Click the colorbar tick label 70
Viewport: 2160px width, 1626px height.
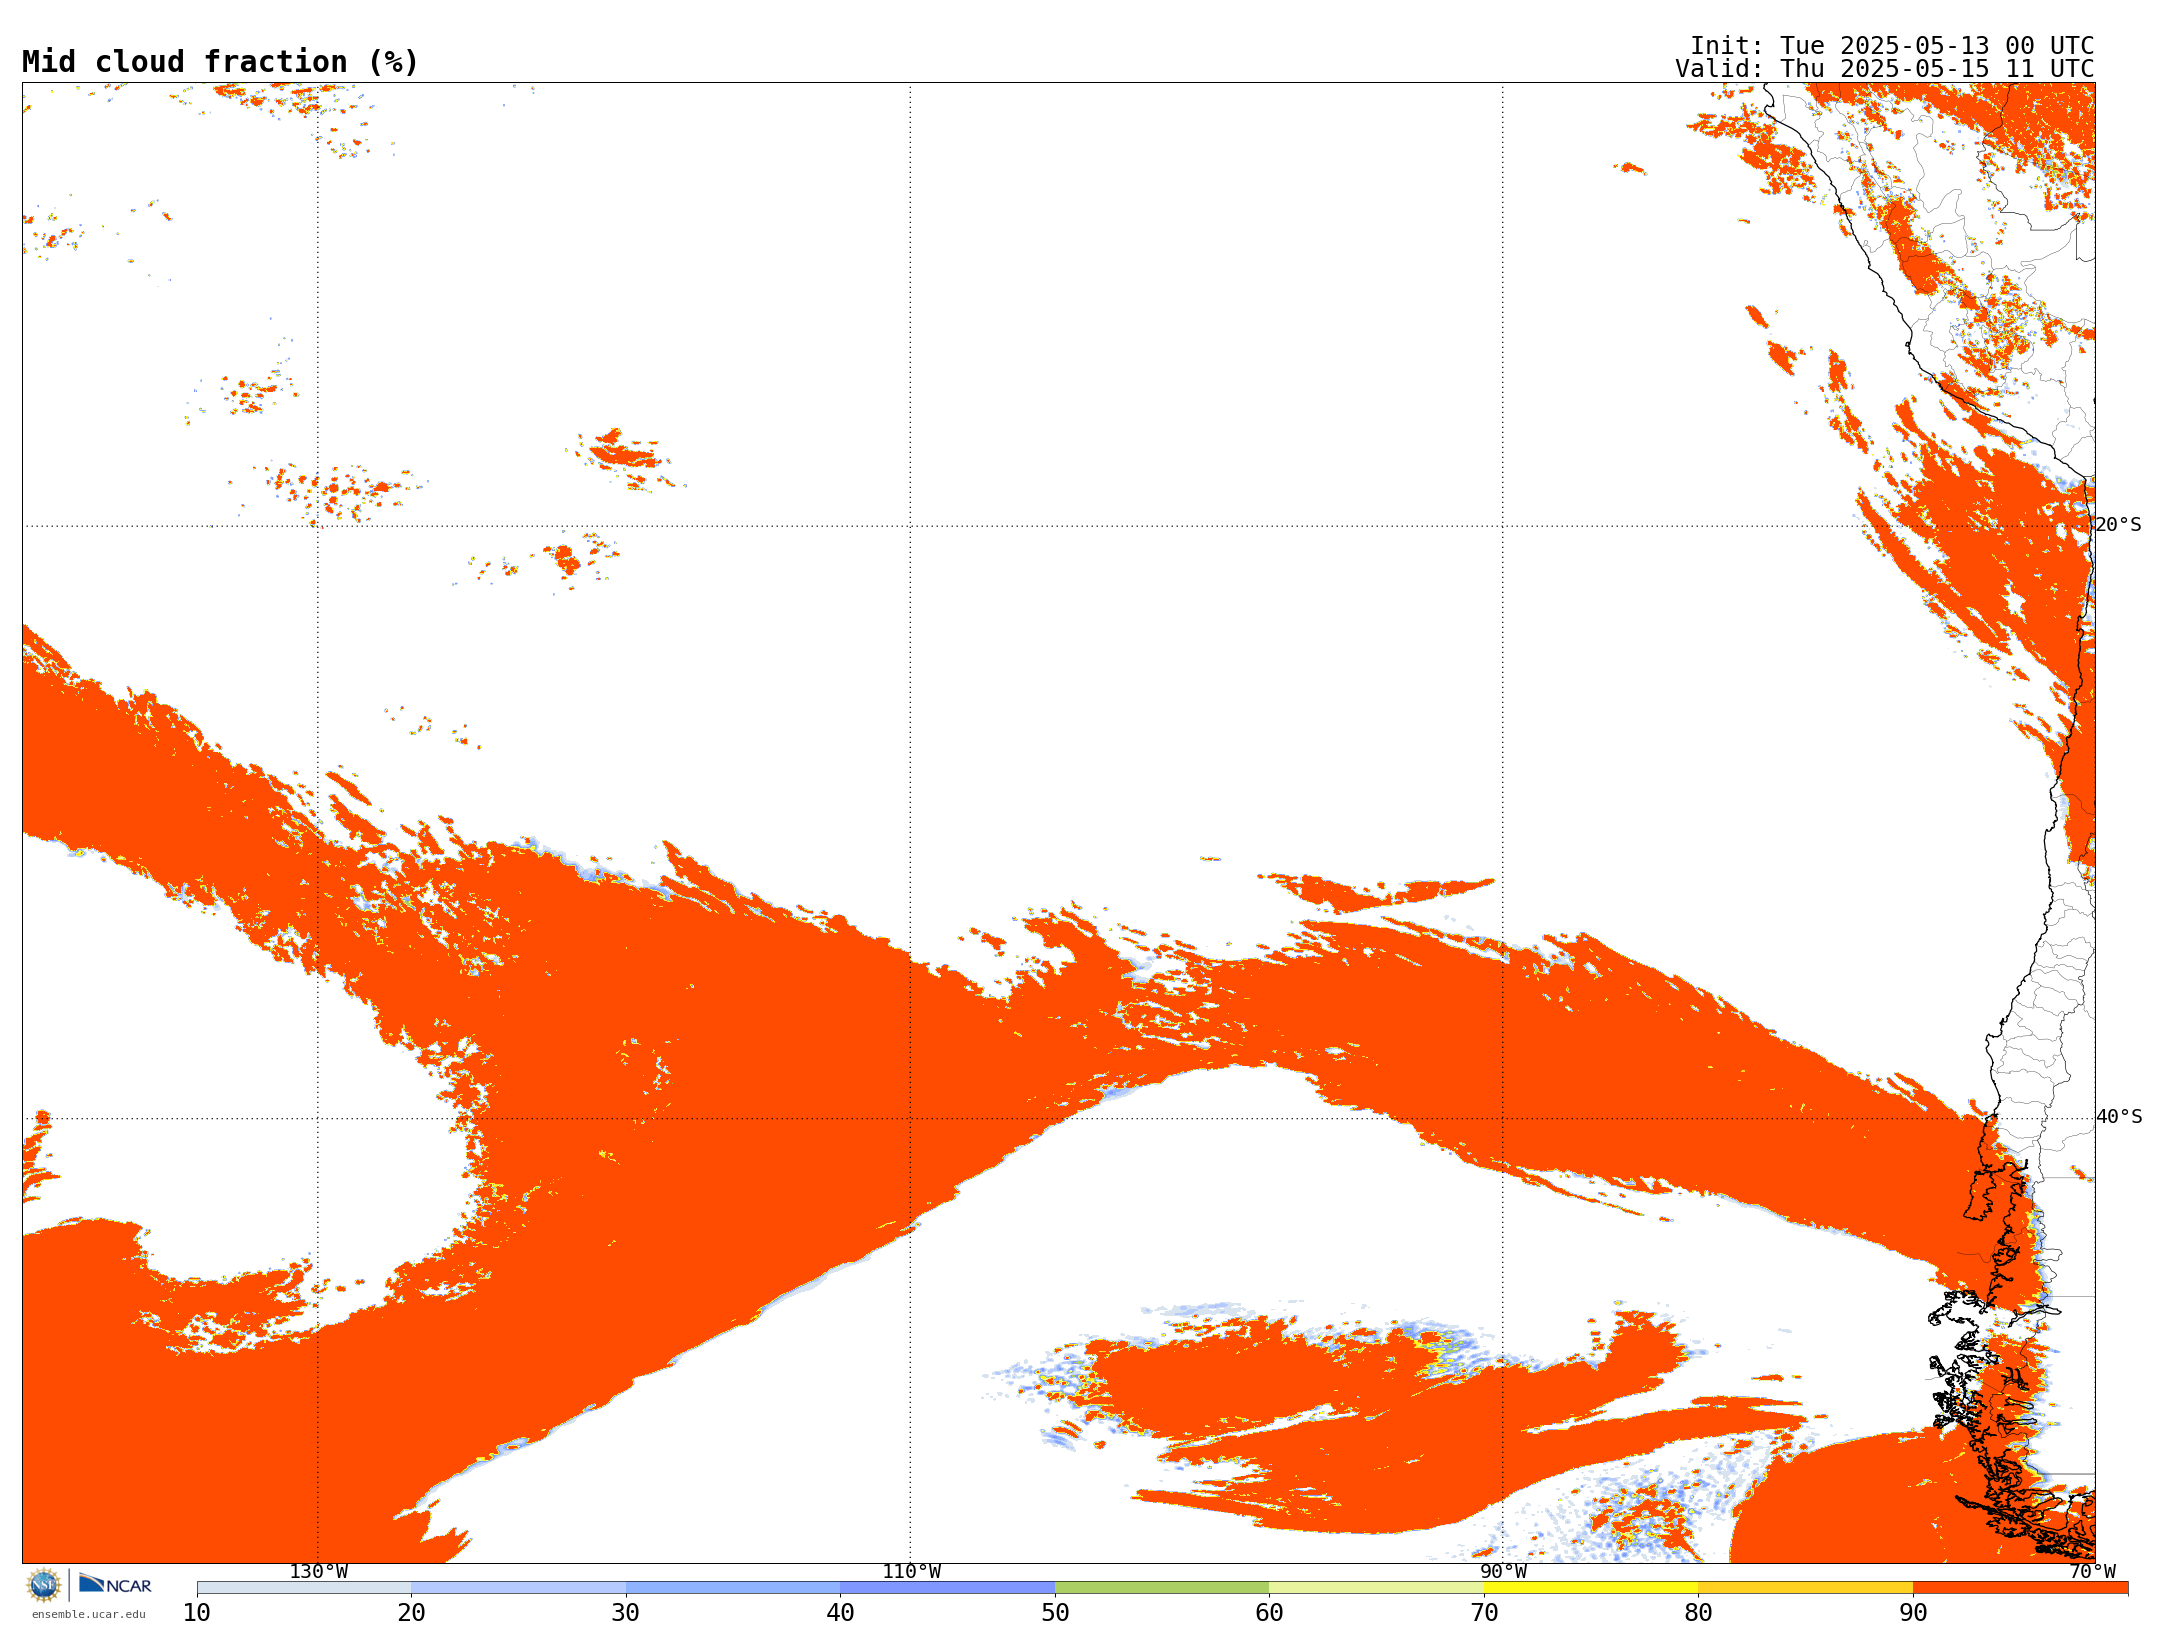pos(1484,1613)
